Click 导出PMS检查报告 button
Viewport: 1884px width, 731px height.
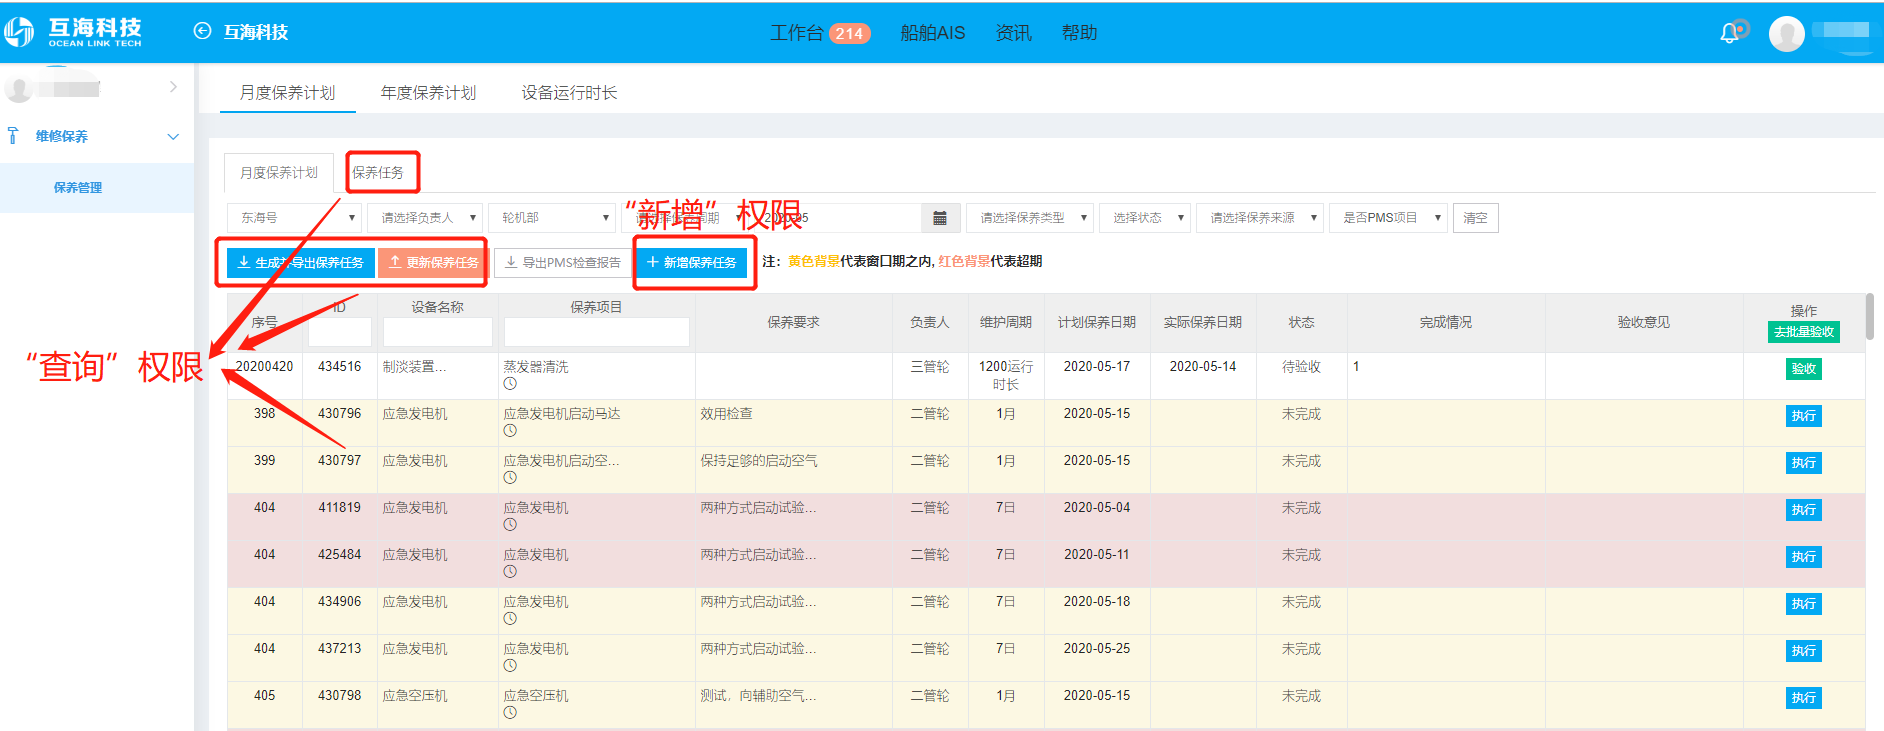tap(563, 262)
